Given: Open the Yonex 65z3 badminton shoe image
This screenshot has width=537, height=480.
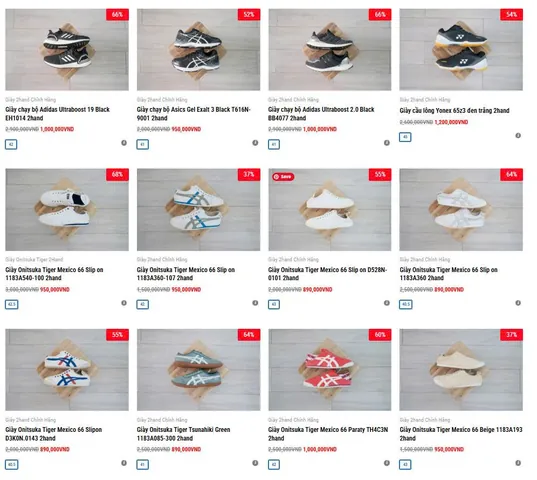Looking at the screenshot, I should 461,50.
